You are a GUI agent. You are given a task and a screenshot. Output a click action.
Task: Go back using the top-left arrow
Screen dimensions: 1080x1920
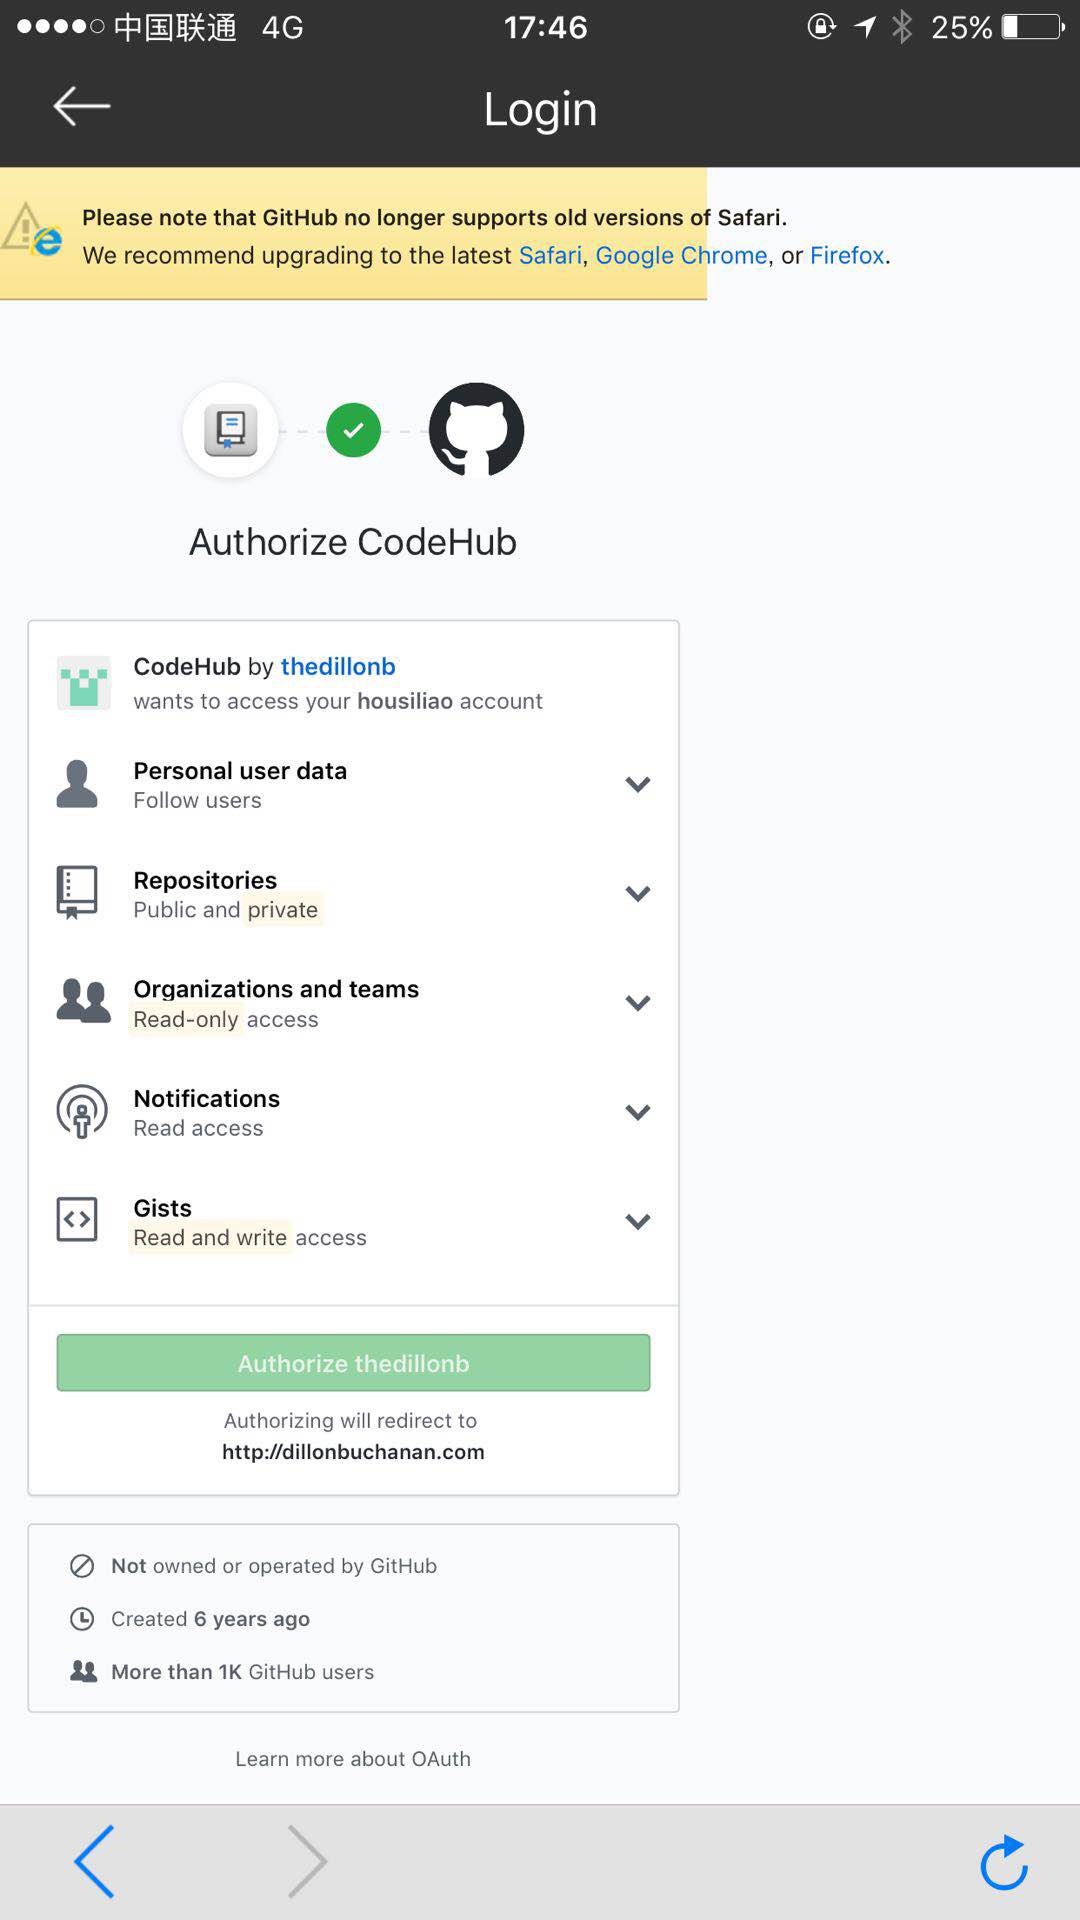pyautogui.click(x=80, y=105)
